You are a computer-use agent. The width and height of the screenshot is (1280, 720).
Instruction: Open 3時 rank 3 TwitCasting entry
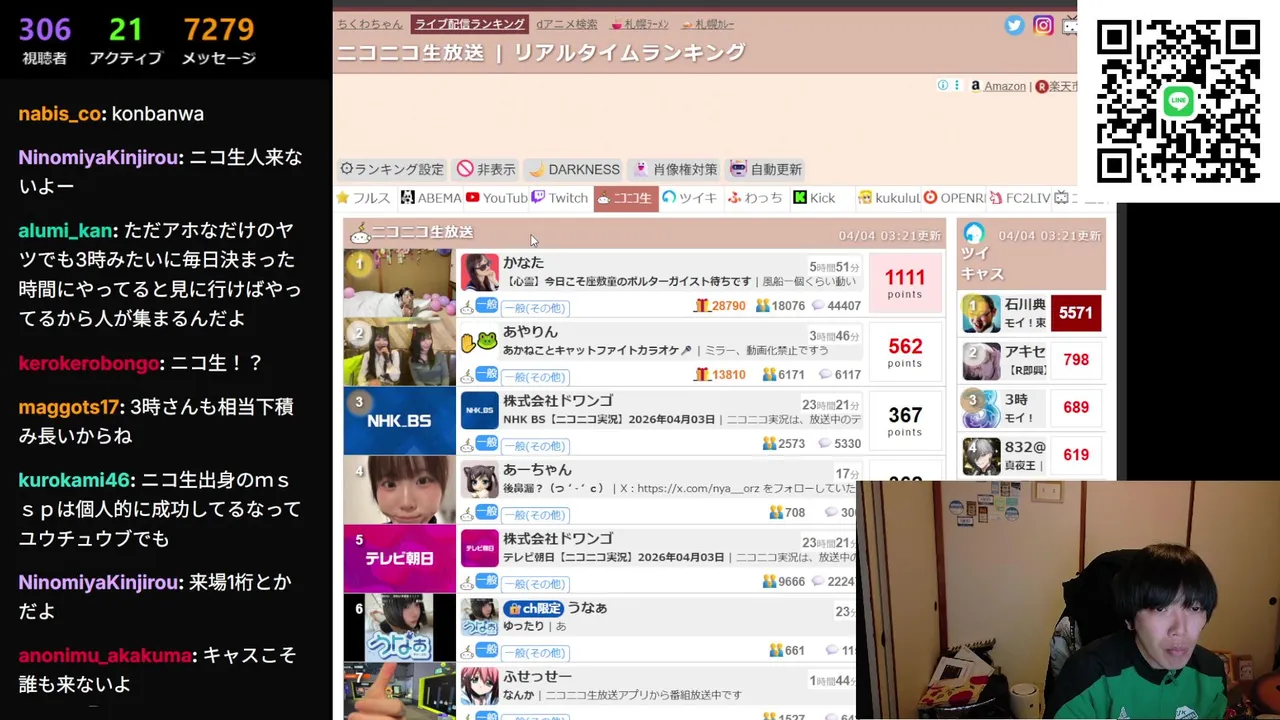coord(1032,408)
